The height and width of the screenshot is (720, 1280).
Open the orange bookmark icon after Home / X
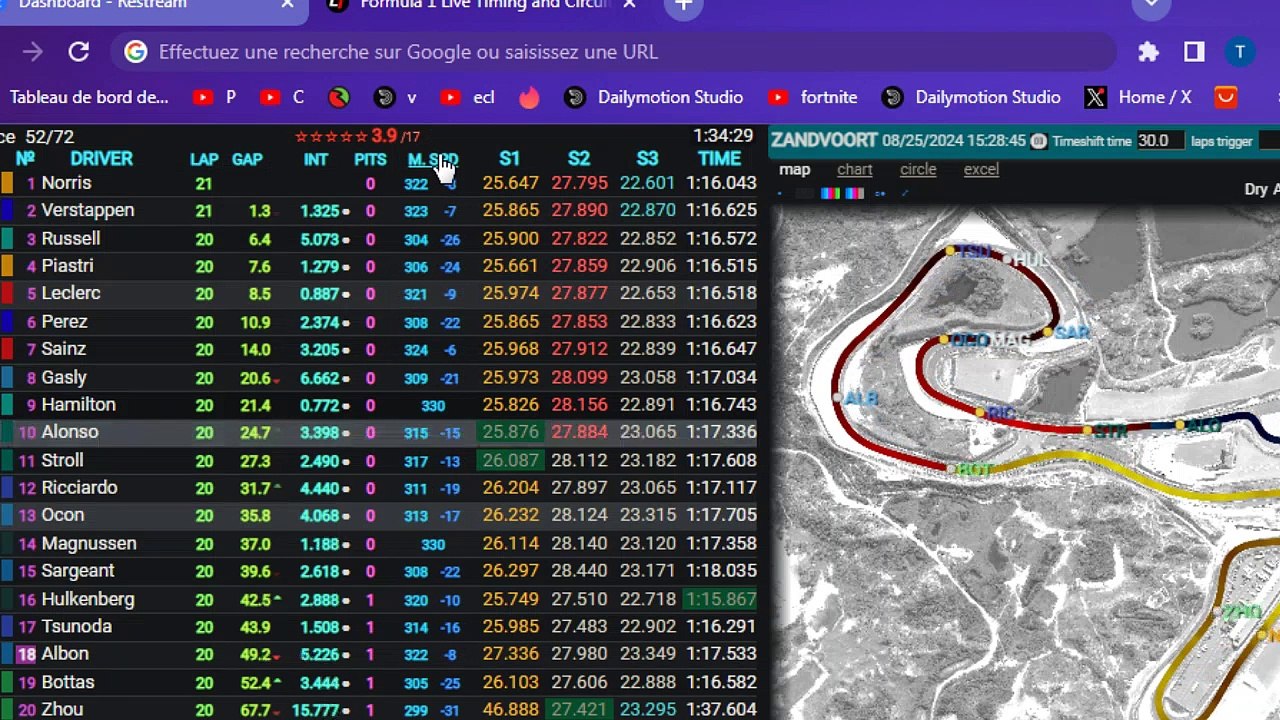click(1226, 97)
